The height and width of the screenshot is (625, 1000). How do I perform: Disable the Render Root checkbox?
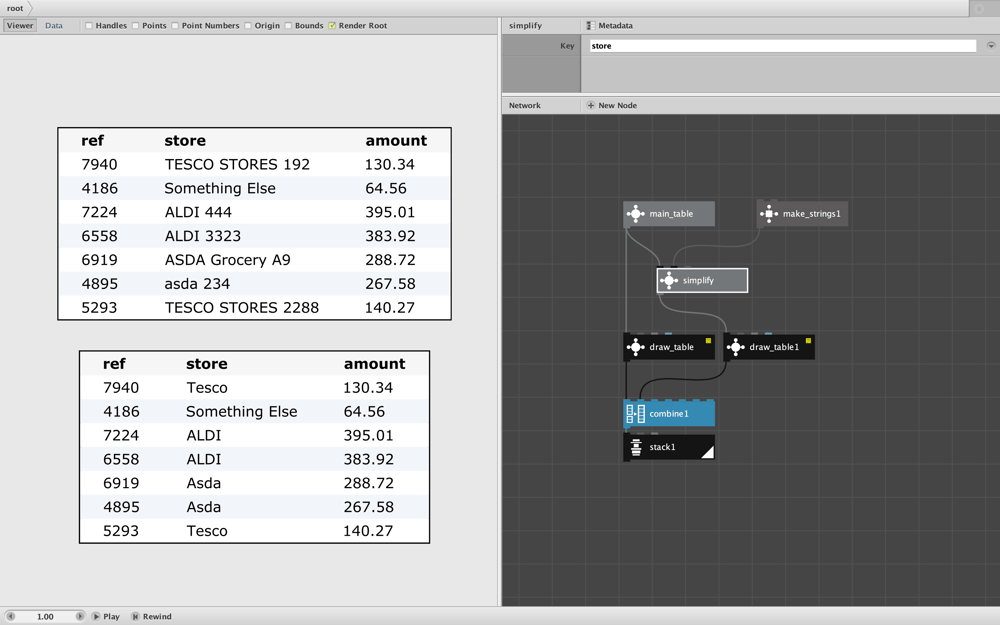(332, 26)
